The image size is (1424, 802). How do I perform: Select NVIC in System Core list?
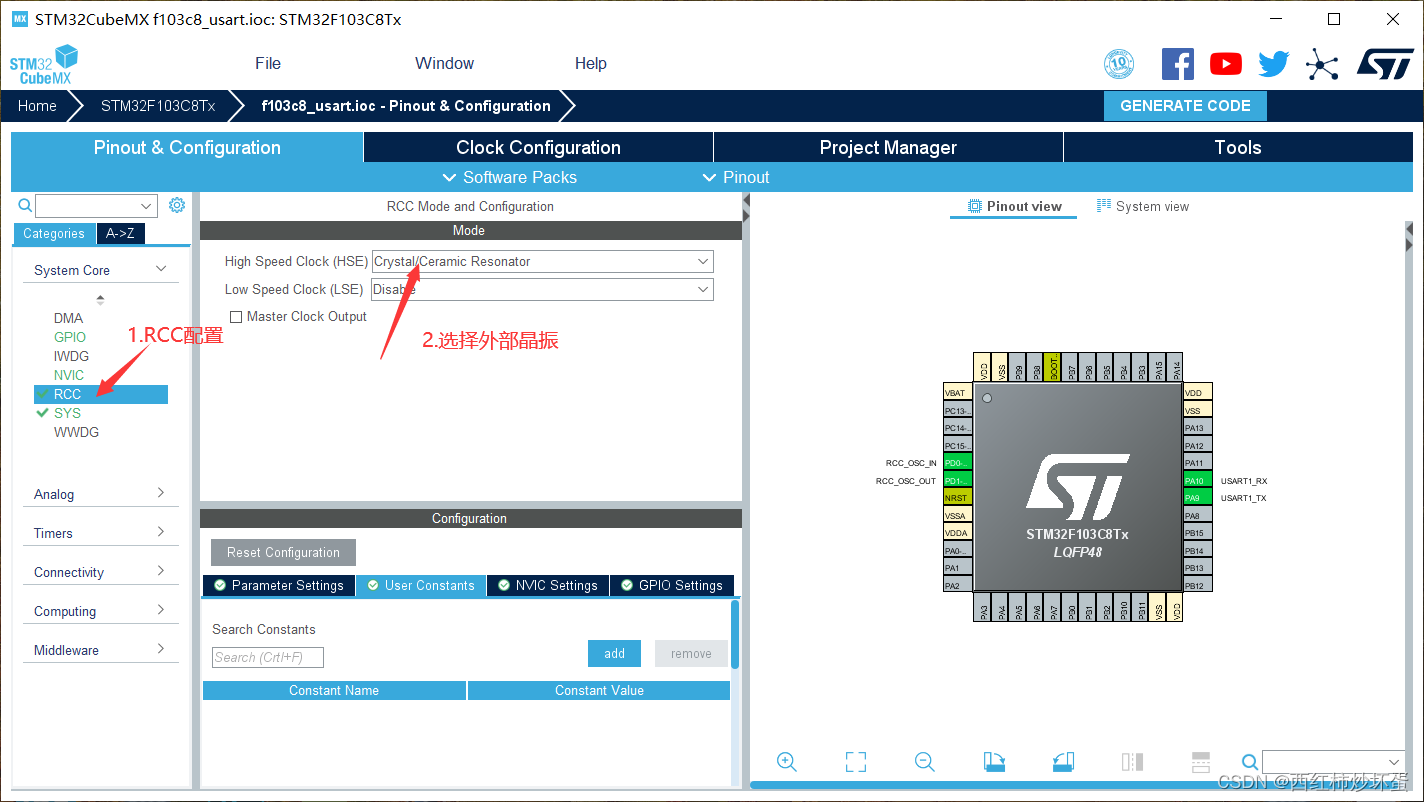(69, 375)
